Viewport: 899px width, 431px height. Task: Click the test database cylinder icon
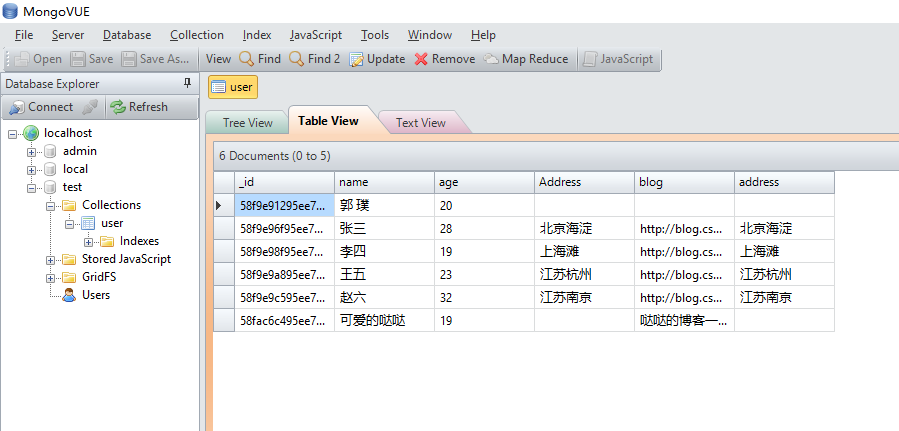tap(50, 187)
